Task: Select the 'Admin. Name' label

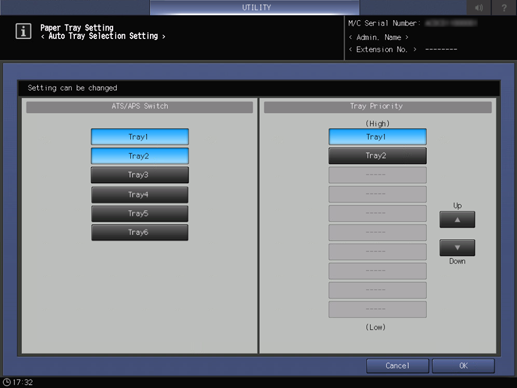Action: point(379,37)
